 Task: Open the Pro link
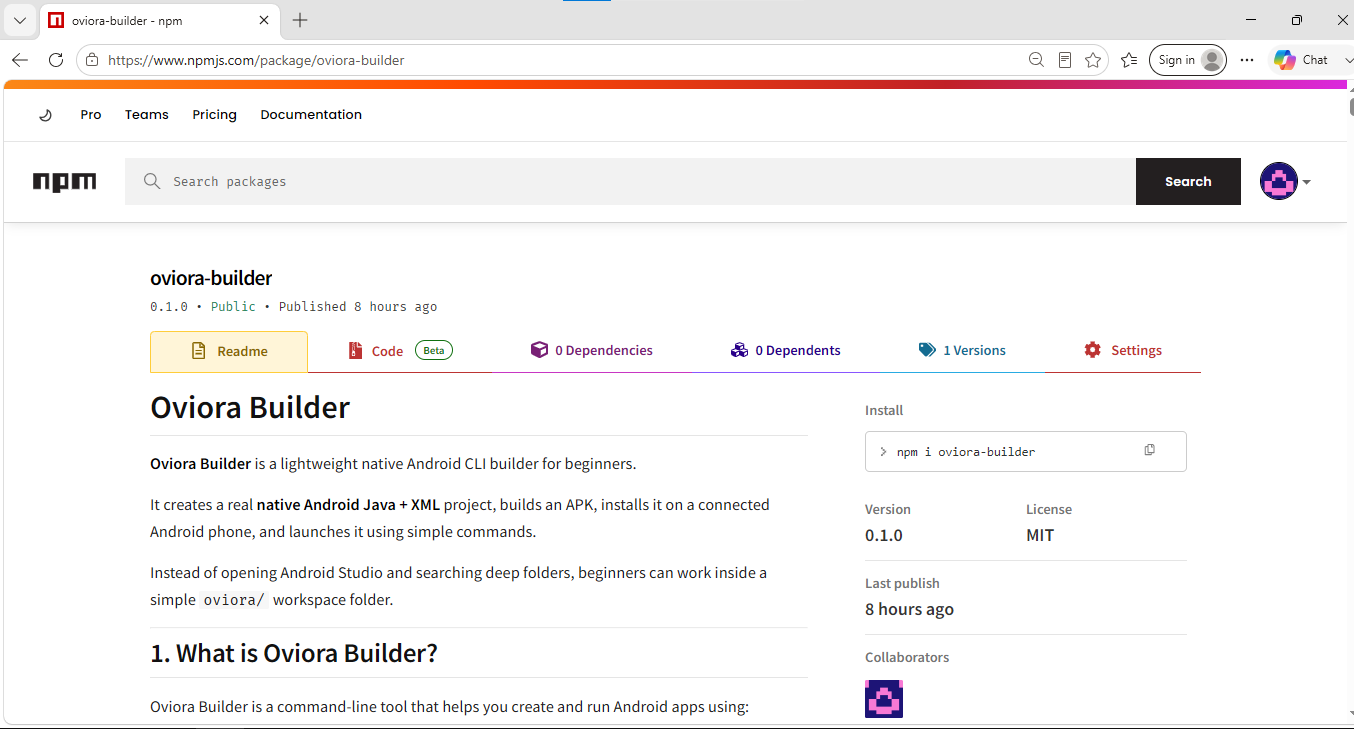click(x=91, y=115)
